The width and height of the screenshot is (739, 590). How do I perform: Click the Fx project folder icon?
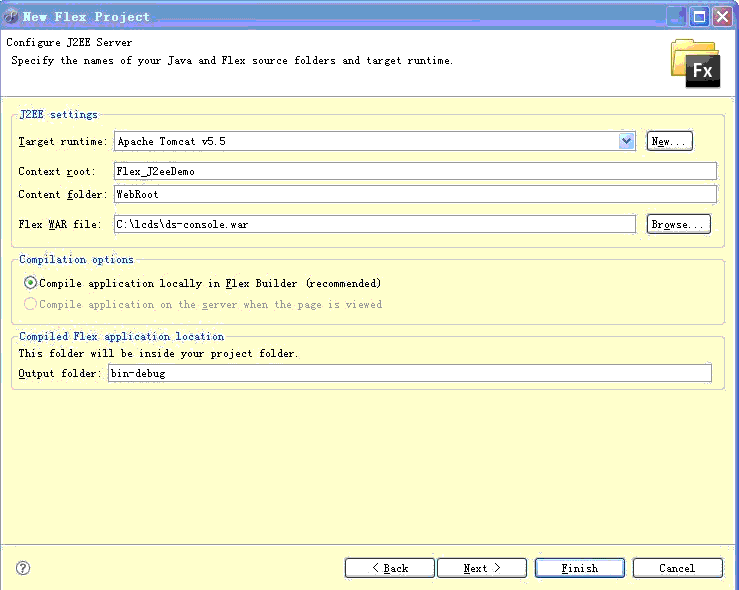(x=696, y=63)
